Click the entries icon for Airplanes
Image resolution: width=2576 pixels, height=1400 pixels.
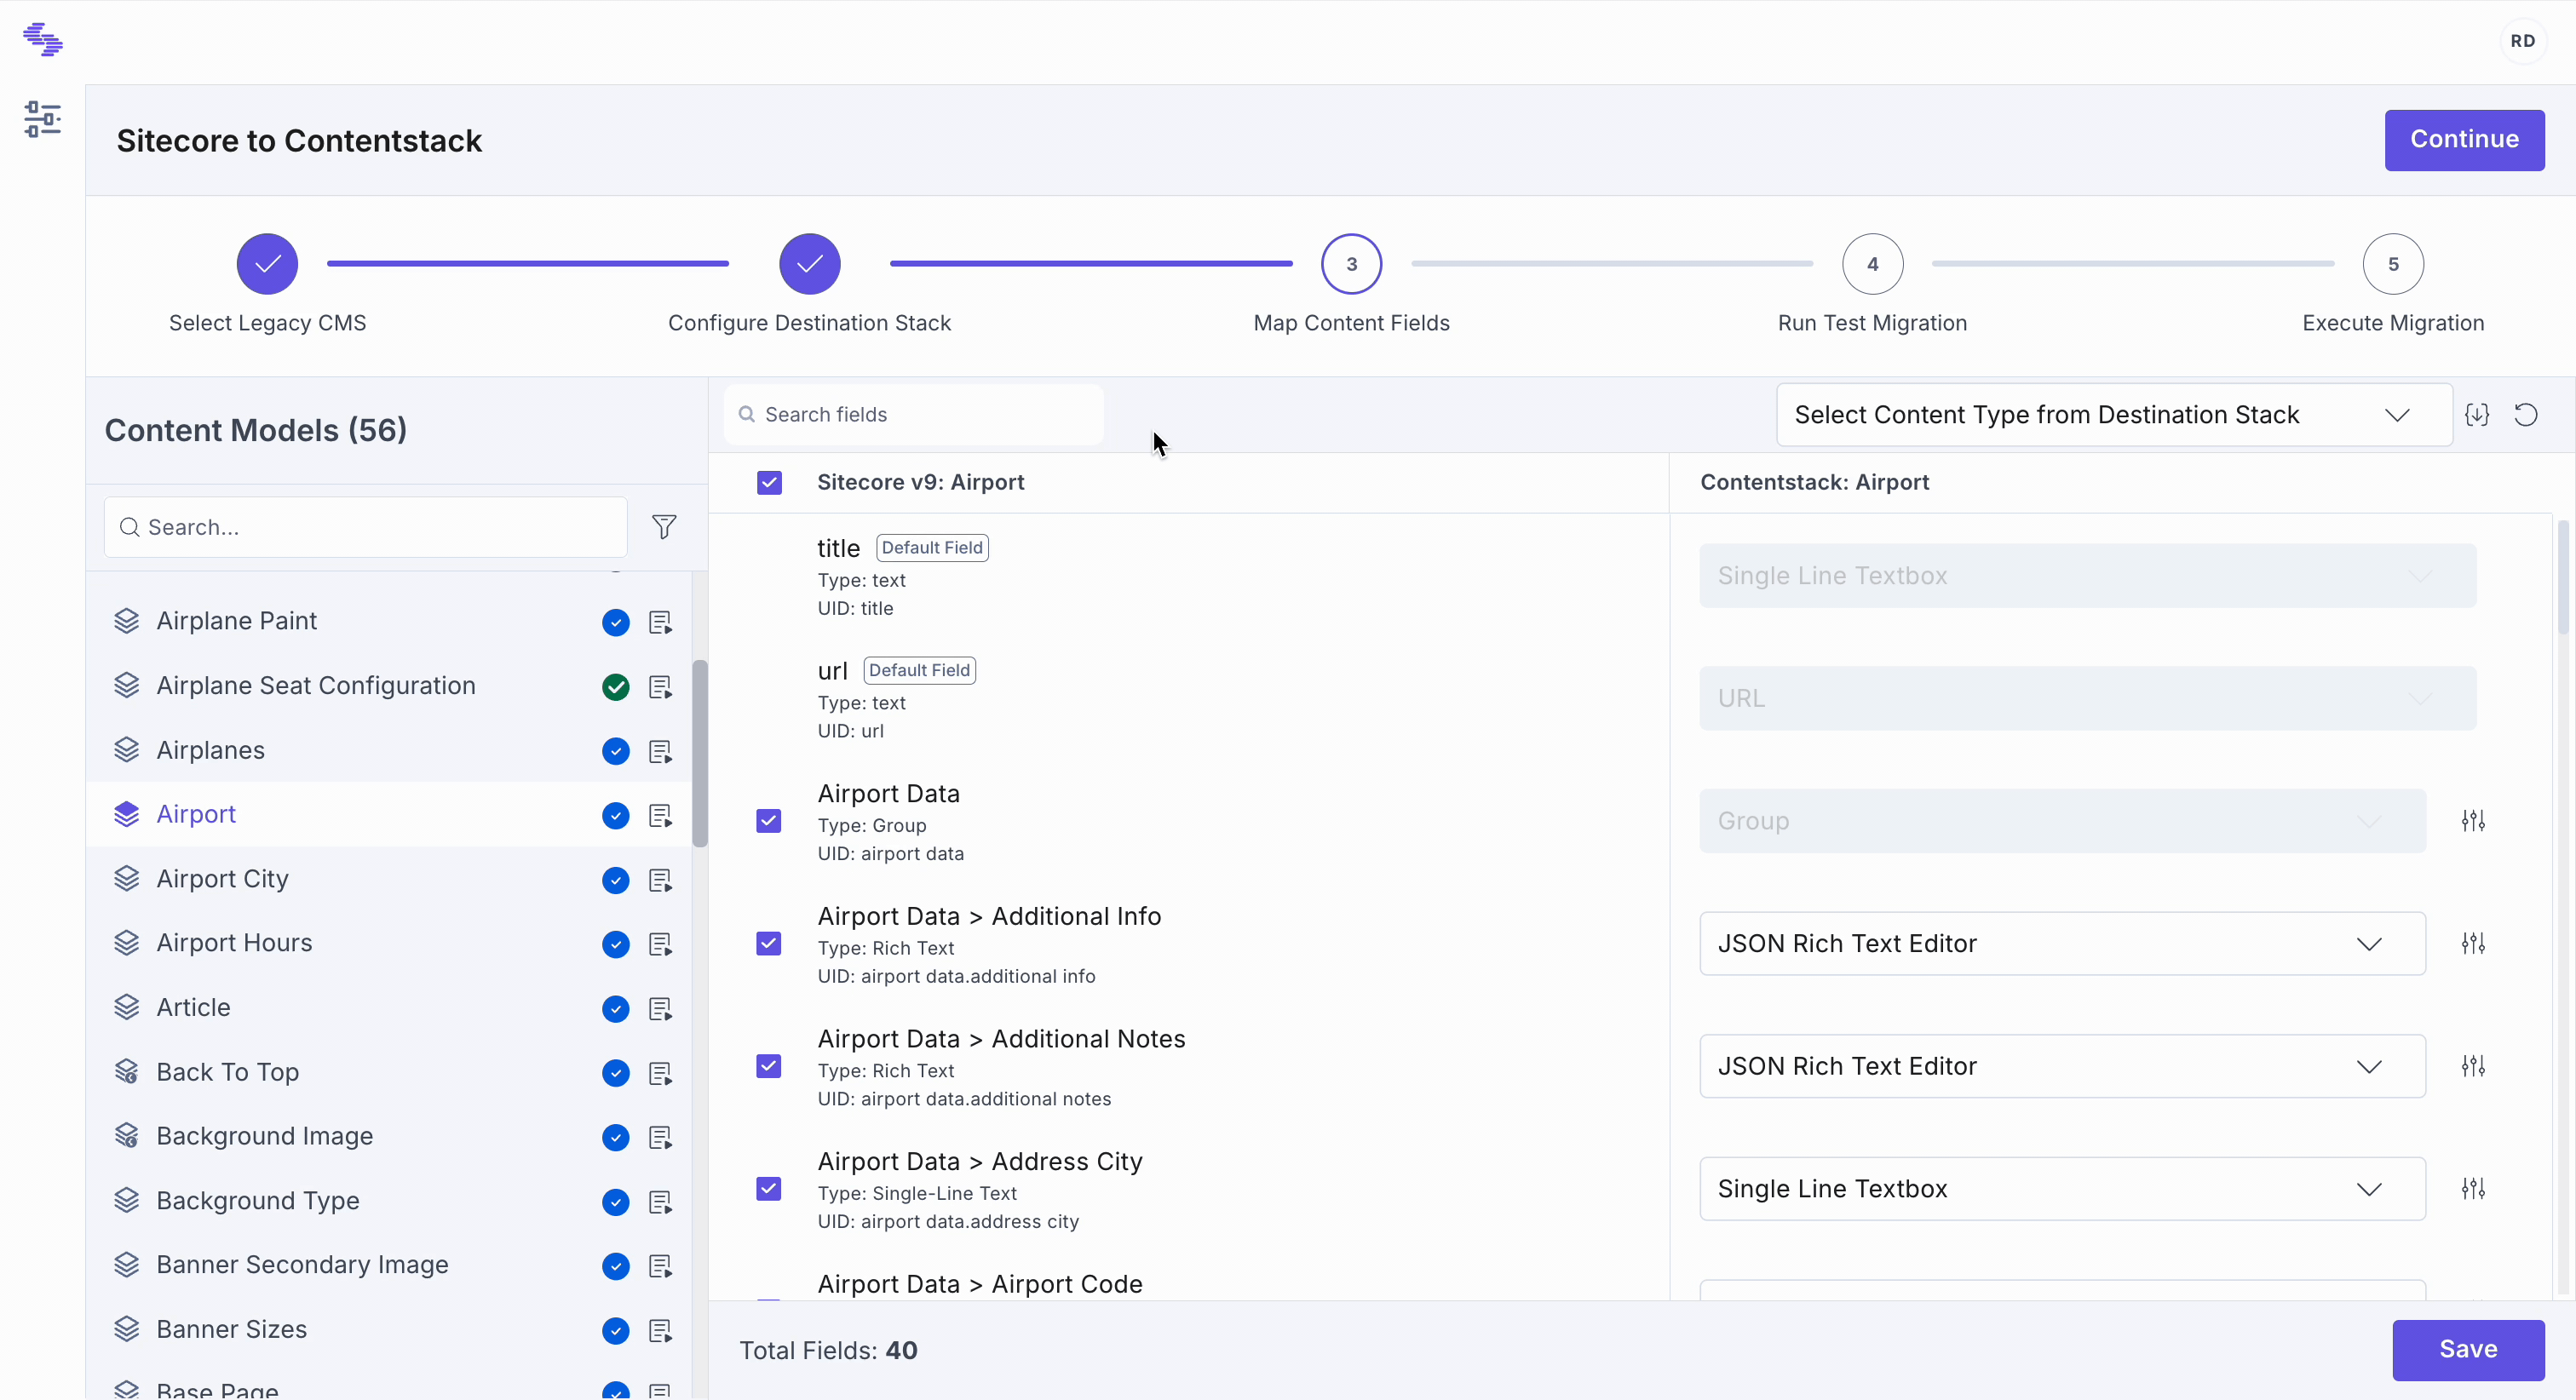[x=660, y=751]
